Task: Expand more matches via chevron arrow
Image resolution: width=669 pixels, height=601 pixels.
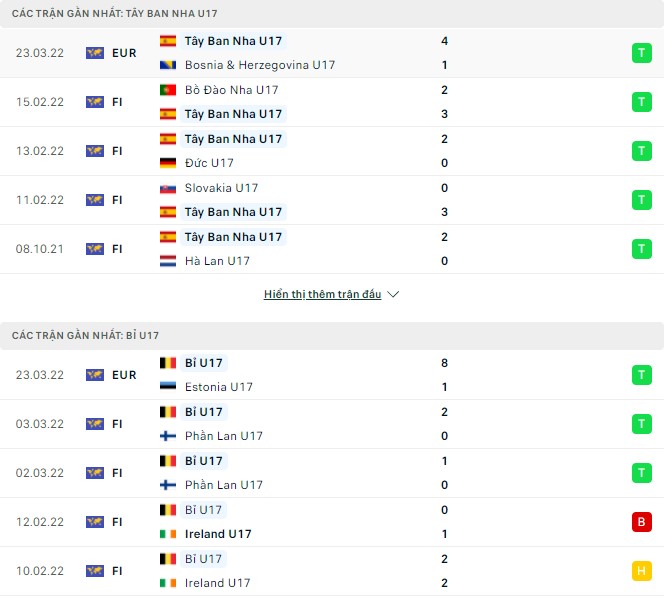Action: click(x=393, y=295)
